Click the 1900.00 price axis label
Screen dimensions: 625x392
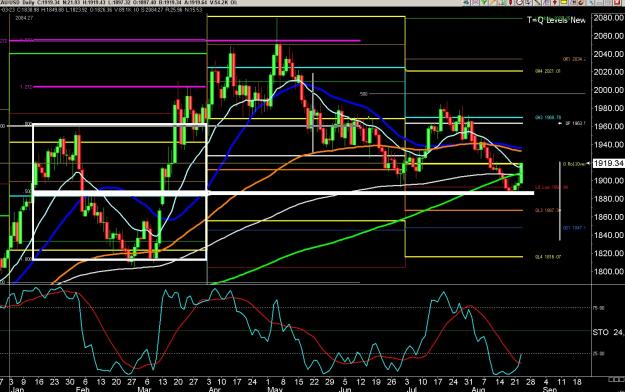coord(608,181)
